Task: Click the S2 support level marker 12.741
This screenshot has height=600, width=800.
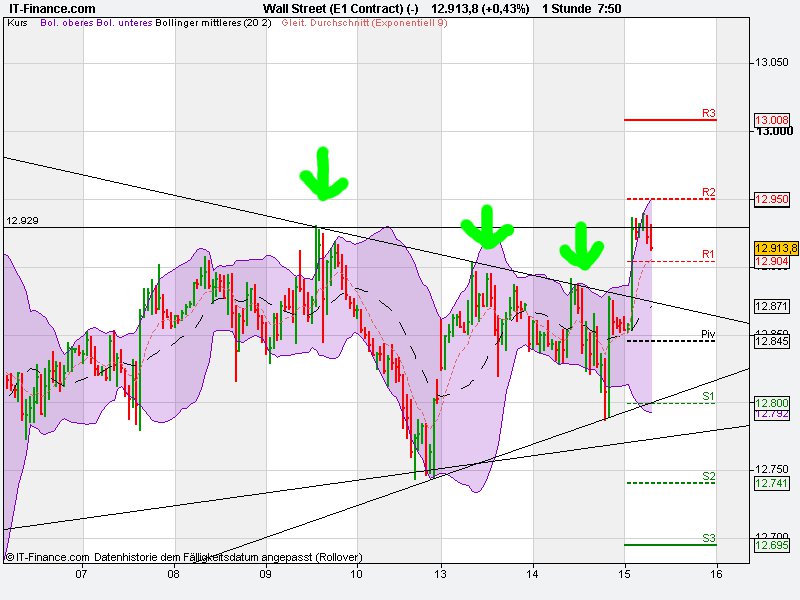Action: click(771, 484)
